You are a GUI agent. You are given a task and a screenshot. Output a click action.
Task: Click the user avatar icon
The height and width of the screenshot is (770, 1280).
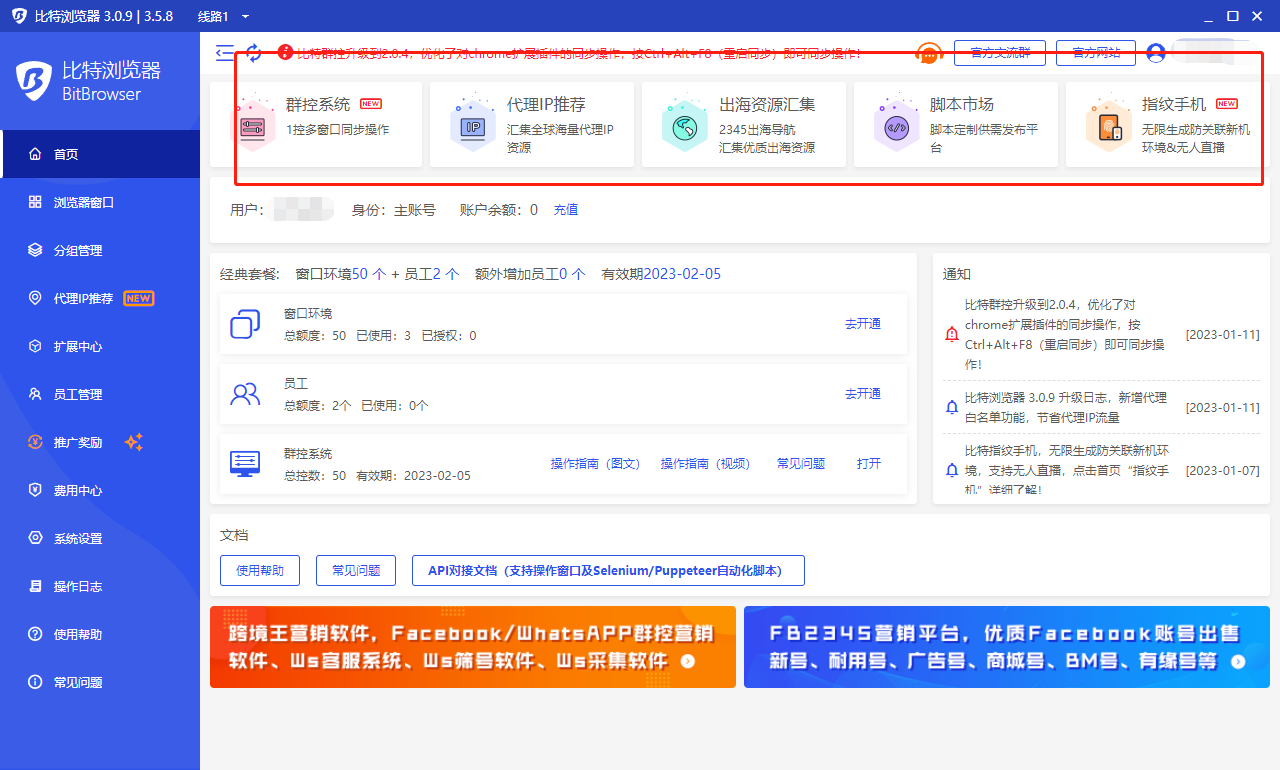[x=1156, y=53]
